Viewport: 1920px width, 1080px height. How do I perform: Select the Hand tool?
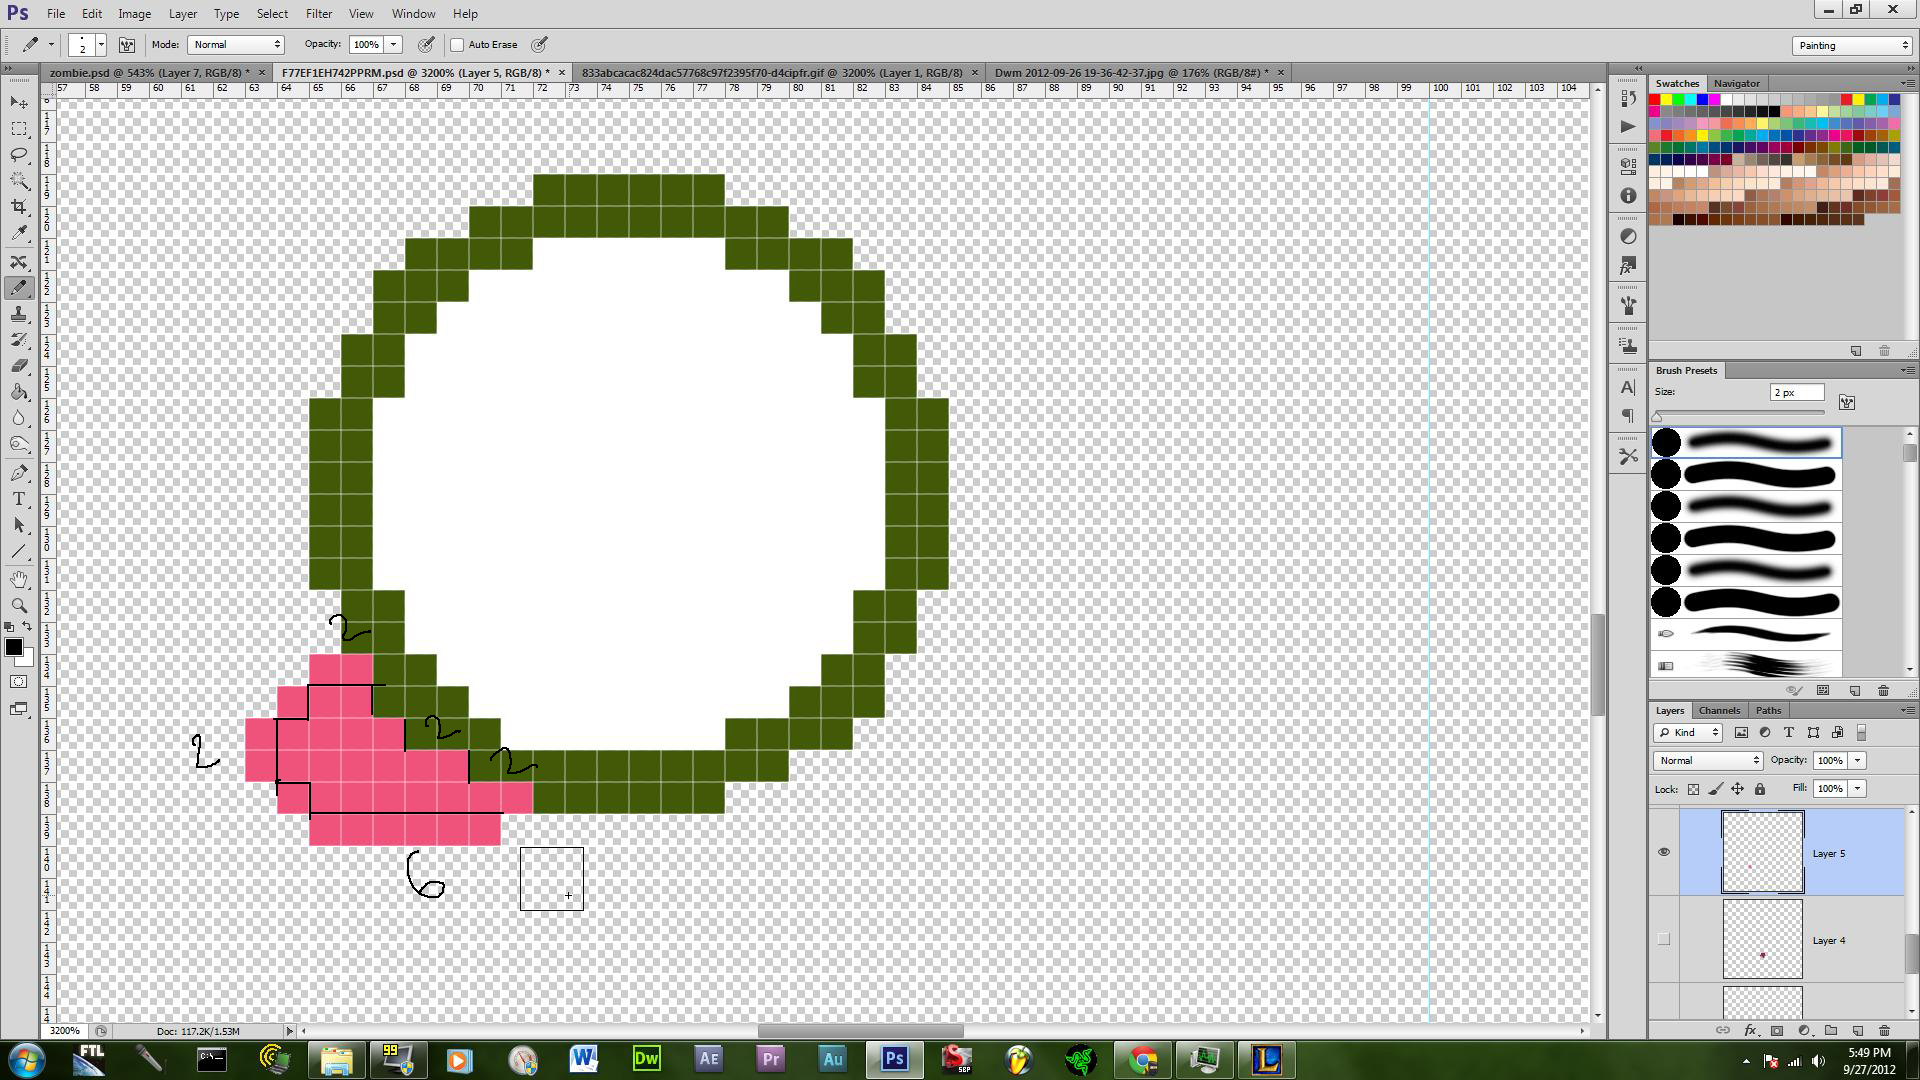pyautogui.click(x=19, y=580)
